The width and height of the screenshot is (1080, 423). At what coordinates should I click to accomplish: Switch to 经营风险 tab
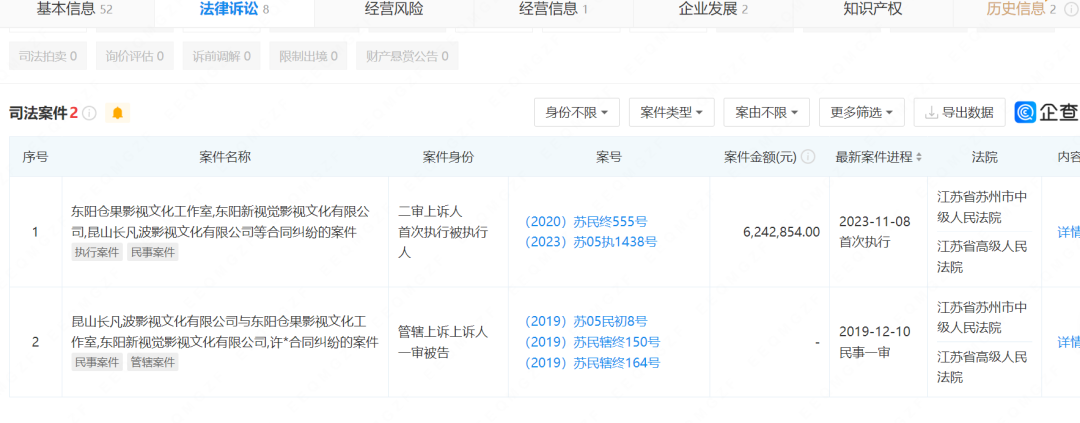[394, 9]
